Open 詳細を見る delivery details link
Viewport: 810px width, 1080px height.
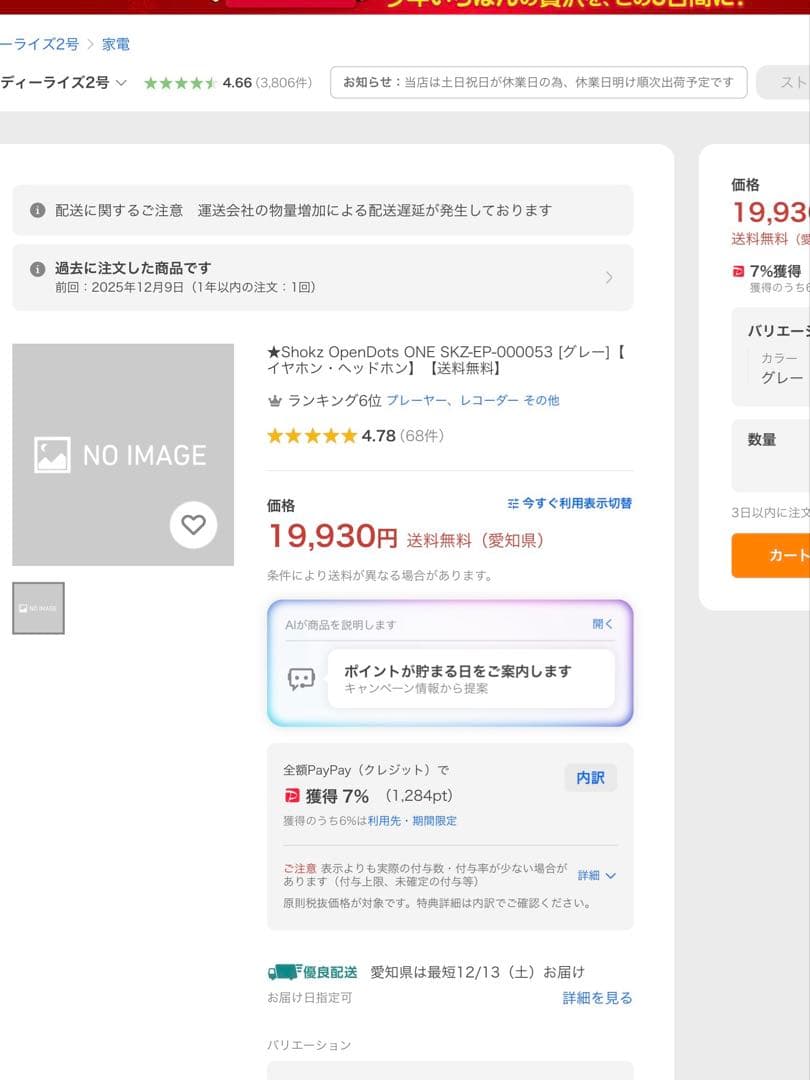(596, 997)
